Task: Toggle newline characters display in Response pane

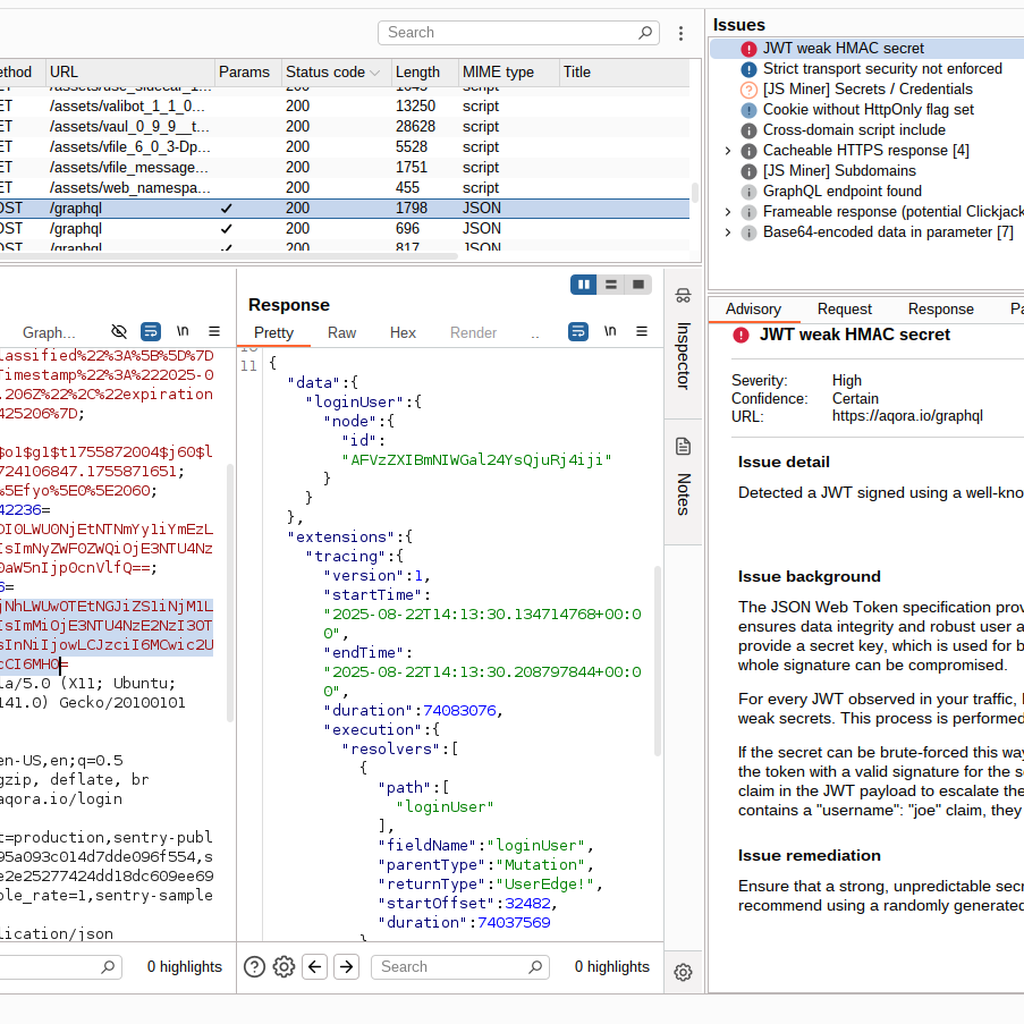Action: 610,331
